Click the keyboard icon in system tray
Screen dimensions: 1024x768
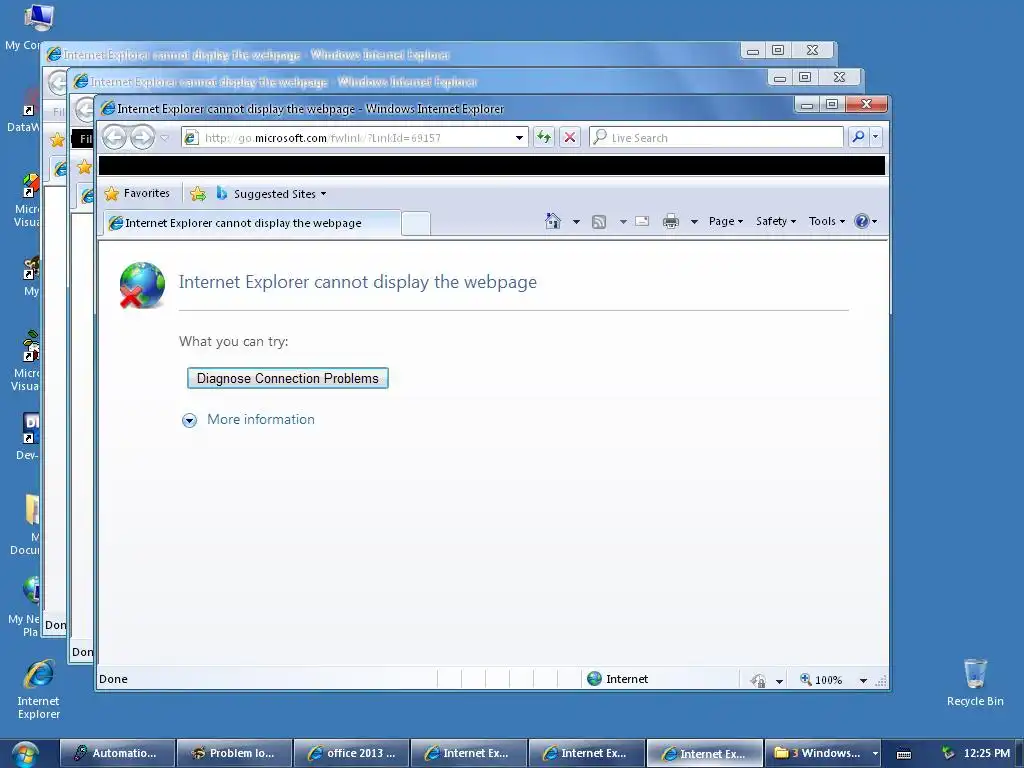click(904, 754)
